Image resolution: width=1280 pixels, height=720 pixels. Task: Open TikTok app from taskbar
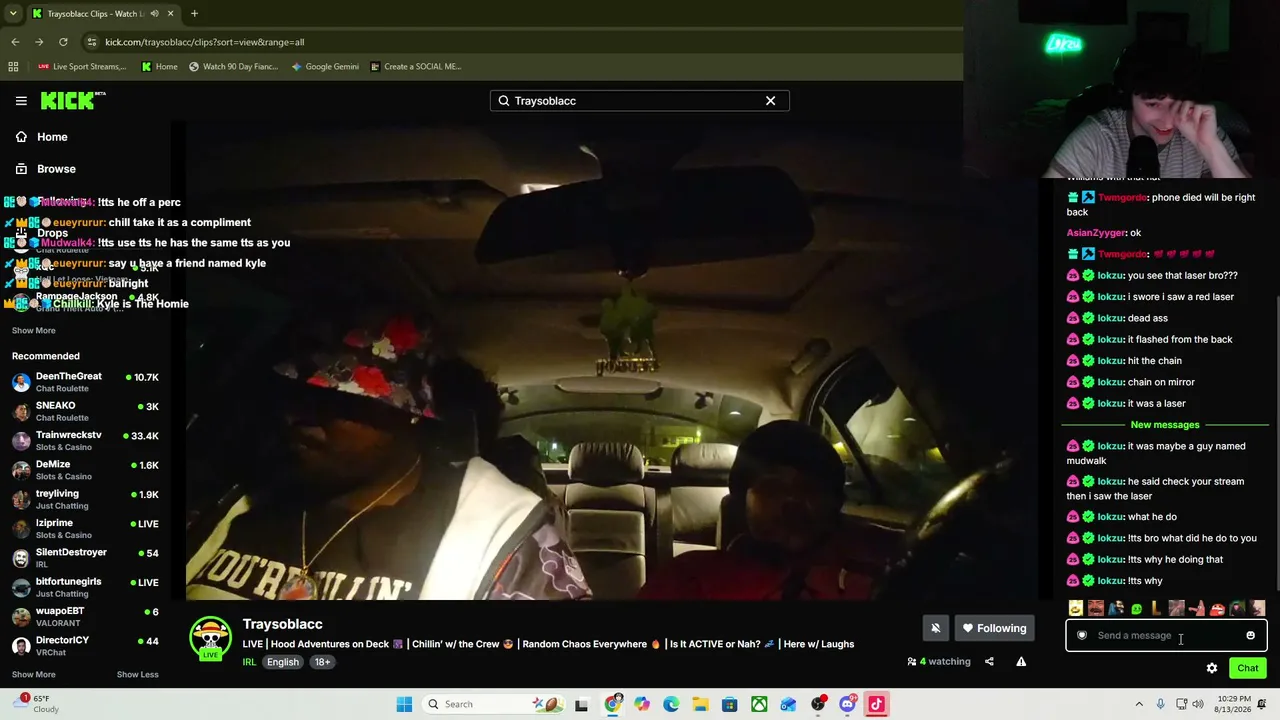(876, 704)
